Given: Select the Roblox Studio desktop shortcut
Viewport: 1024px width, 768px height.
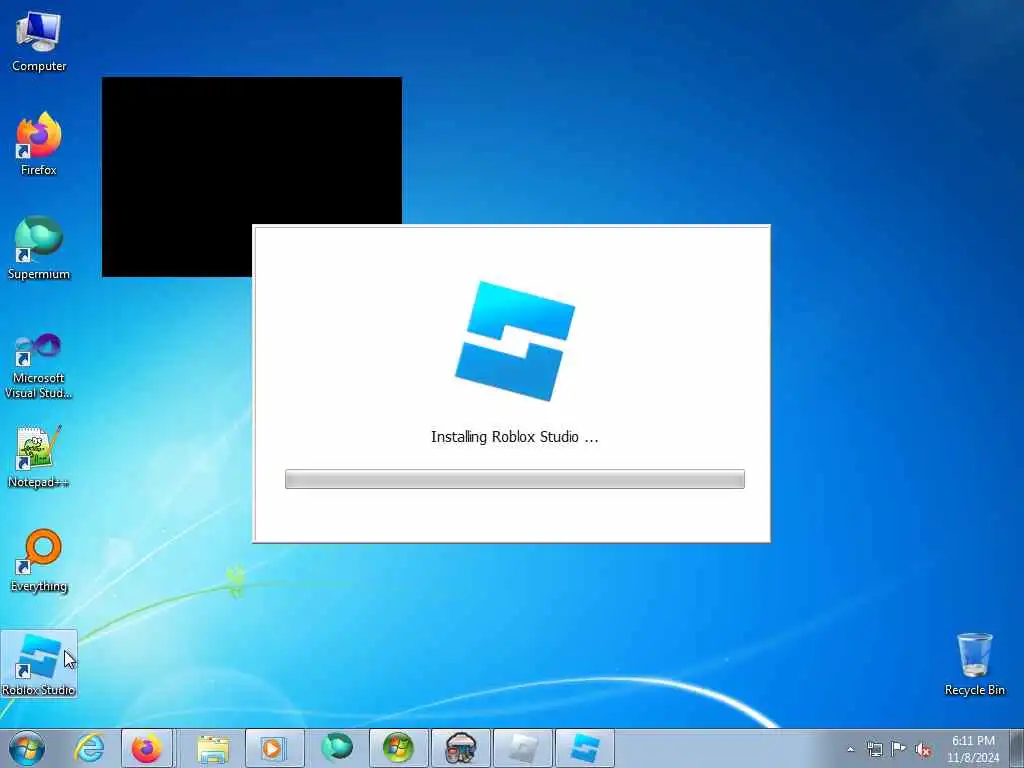Looking at the screenshot, I should point(39,664).
